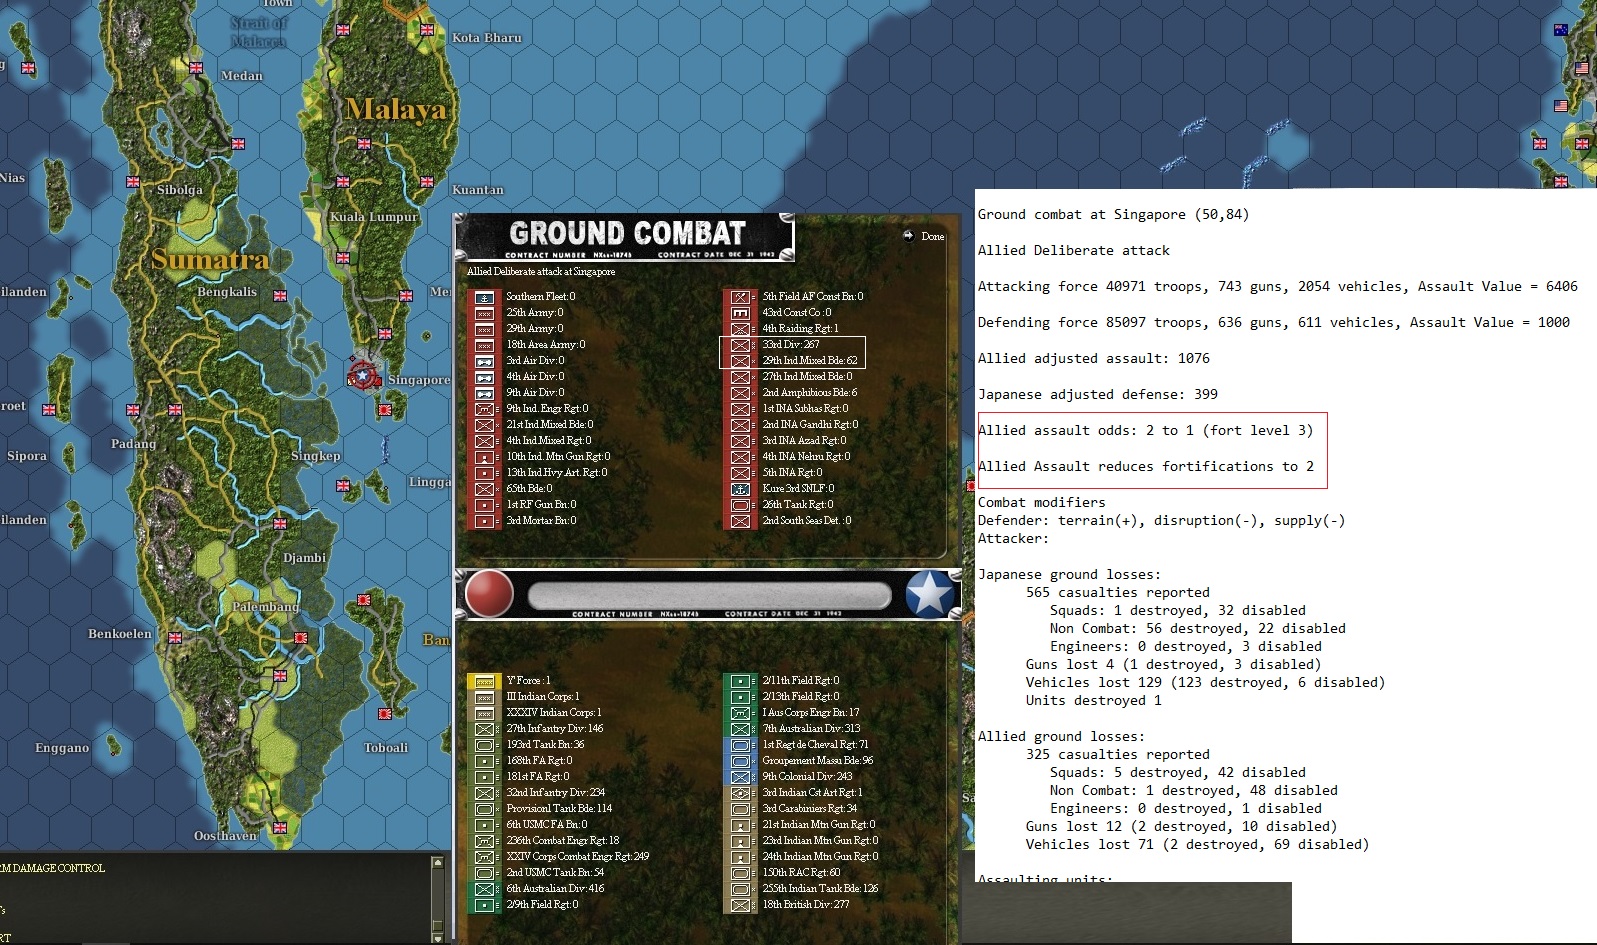
Task: Select the 18th Area Army unit icon
Action: pyautogui.click(x=485, y=345)
